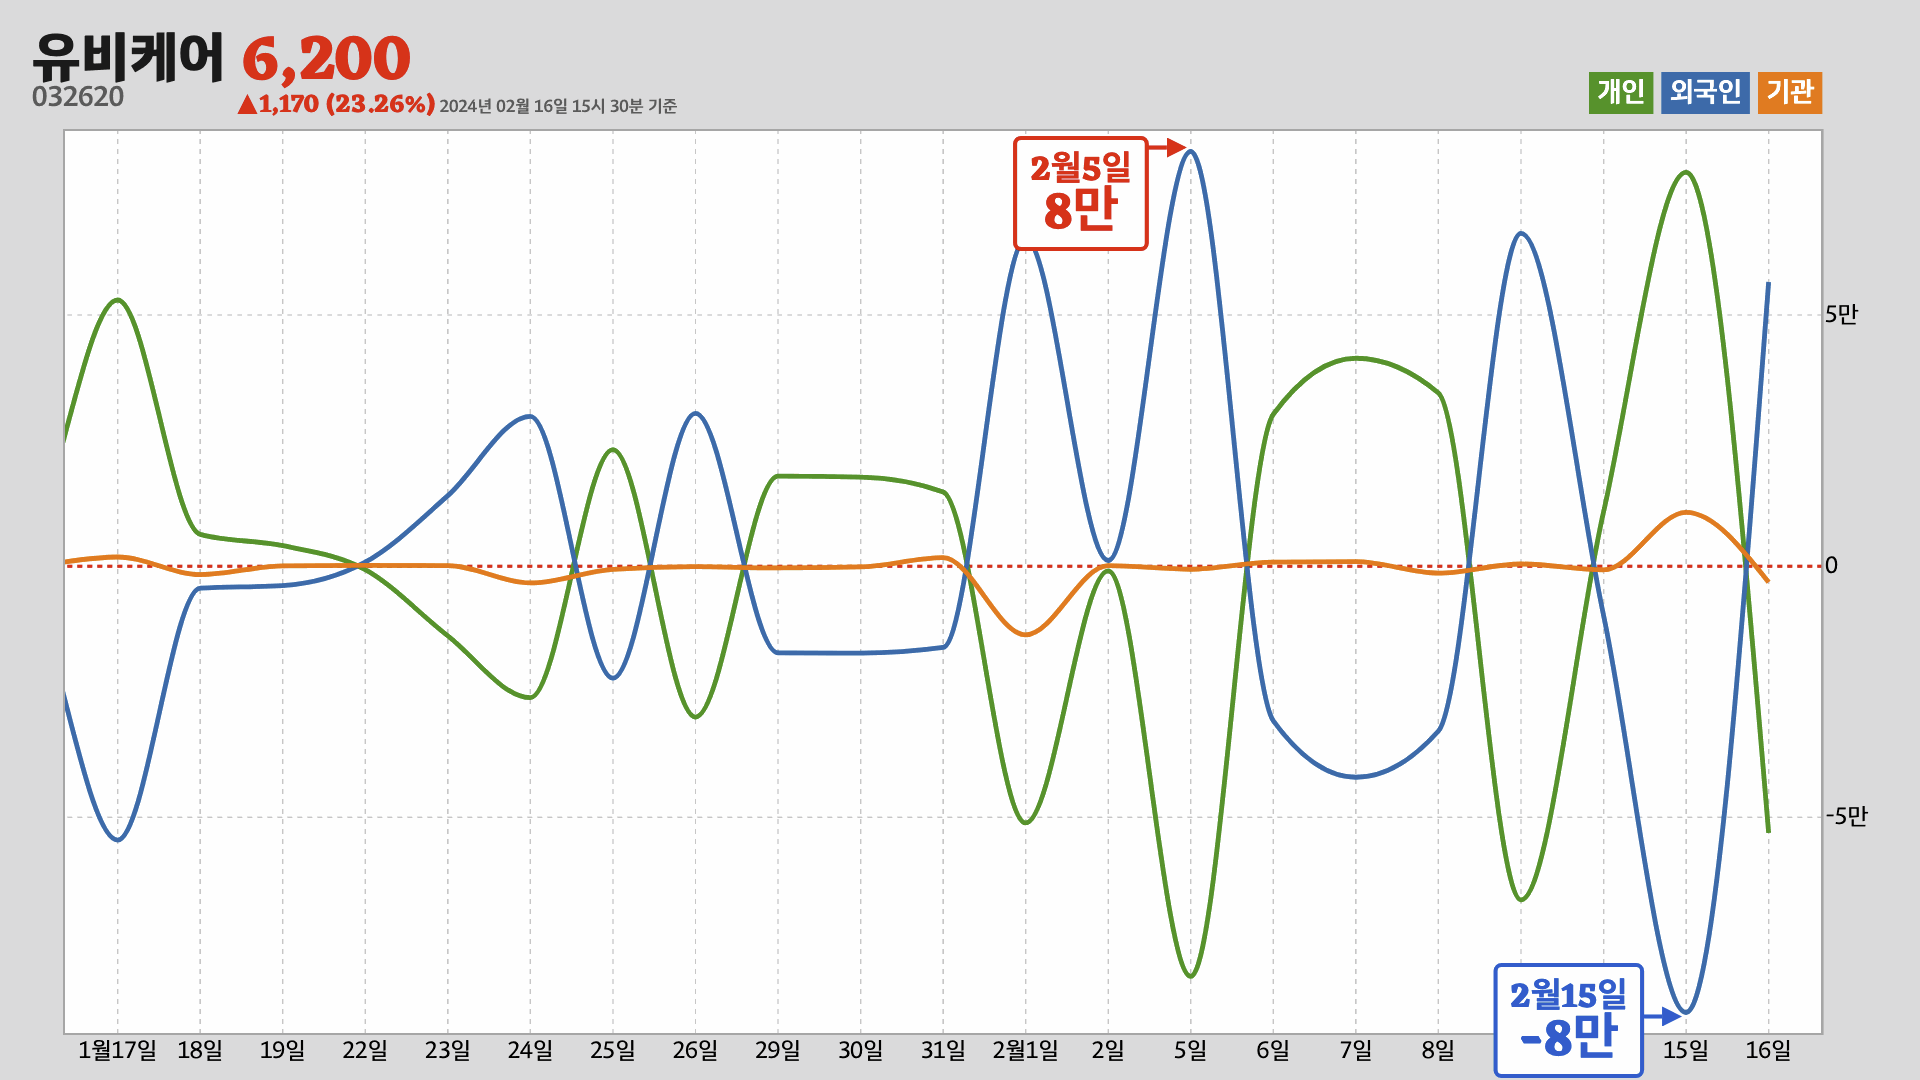The height and width of the screenshot is (1080, 1920).
Task: Click the orange line dip on 2월1일
Action: [x=1026, y=634]
